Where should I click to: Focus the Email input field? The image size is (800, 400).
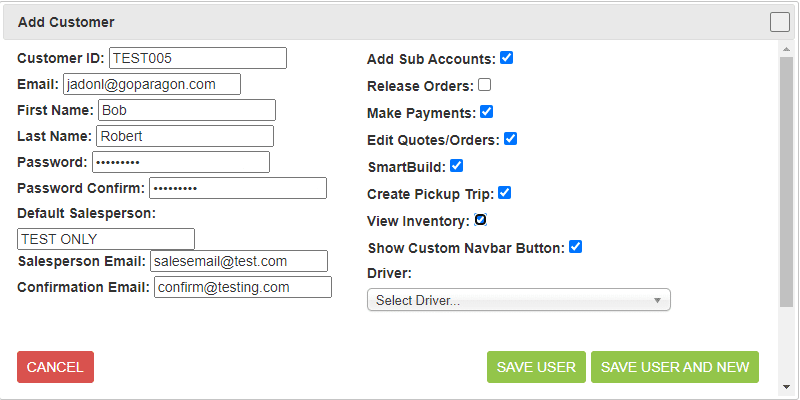(151, 84)
